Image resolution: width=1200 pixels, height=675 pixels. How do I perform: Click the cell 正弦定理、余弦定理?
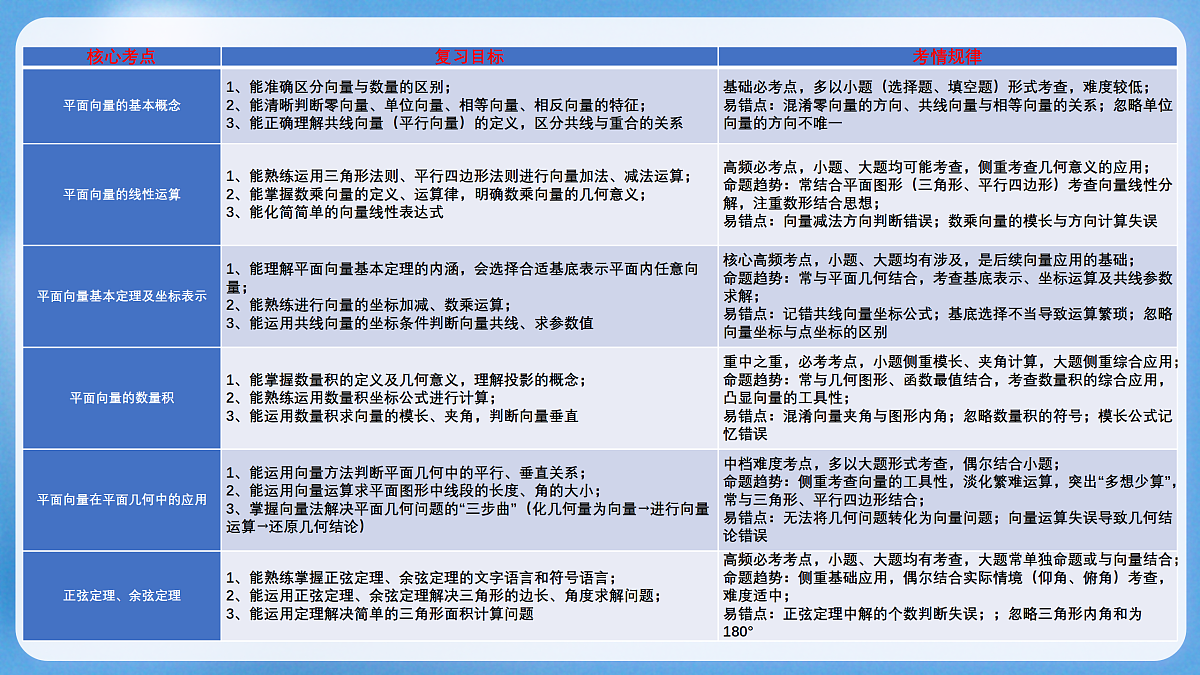[122, 595]
